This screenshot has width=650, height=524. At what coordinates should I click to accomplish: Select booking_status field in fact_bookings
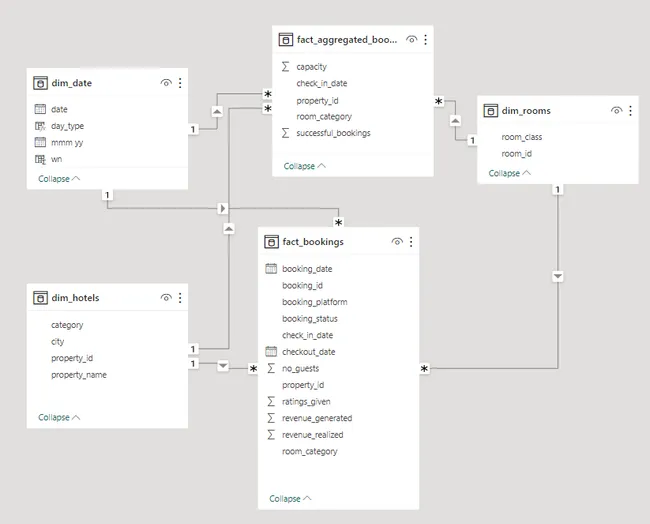310,319
